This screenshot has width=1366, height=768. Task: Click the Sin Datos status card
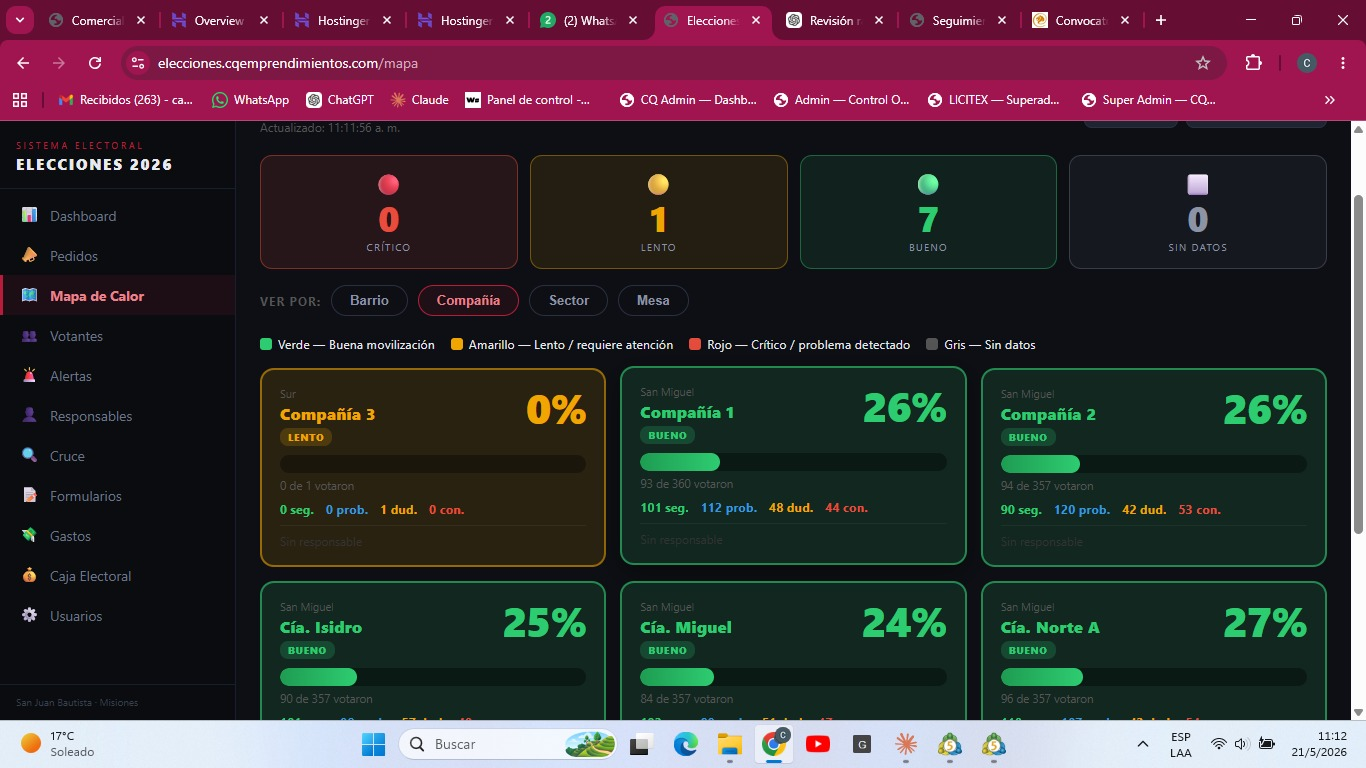(x=1198, y=212)
